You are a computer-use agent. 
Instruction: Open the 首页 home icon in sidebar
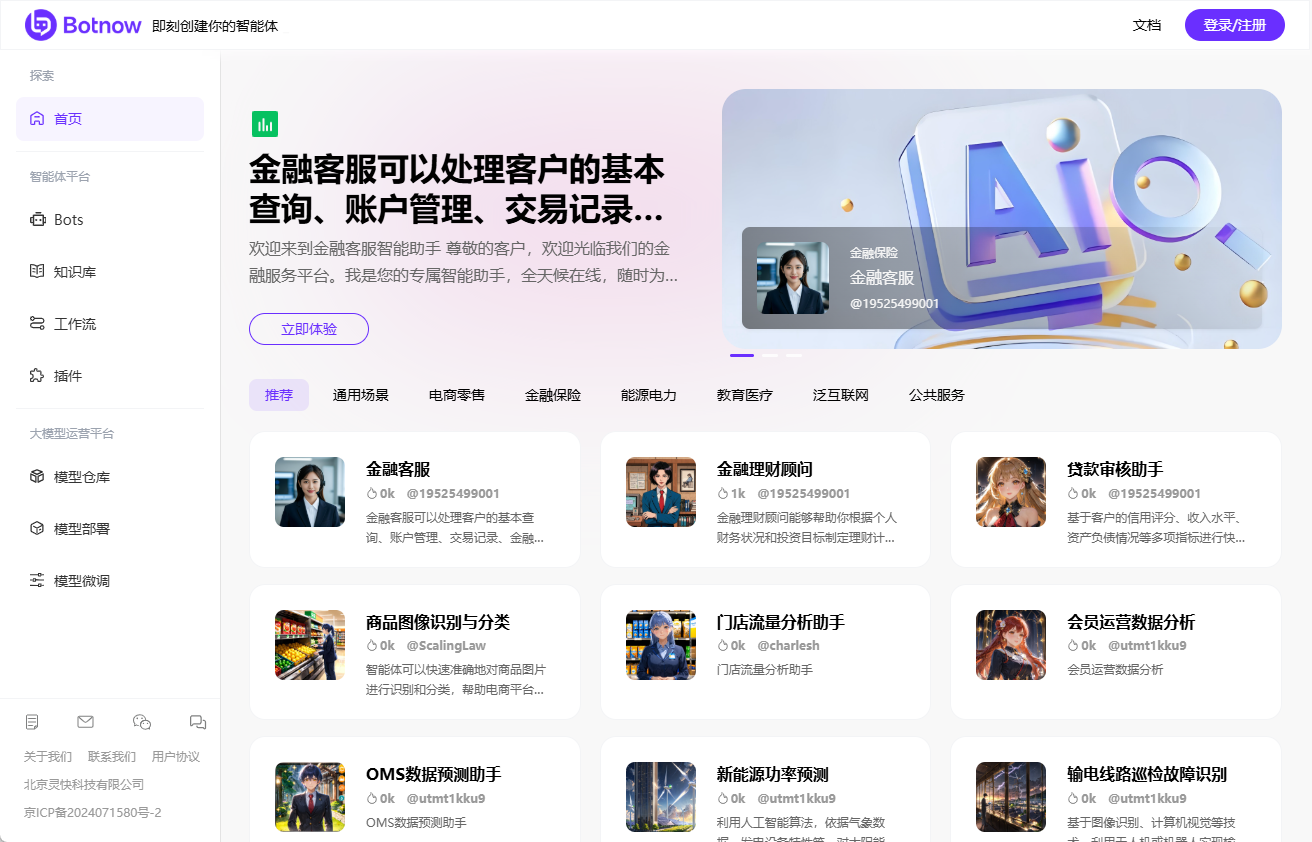click(x=37, y=119)
